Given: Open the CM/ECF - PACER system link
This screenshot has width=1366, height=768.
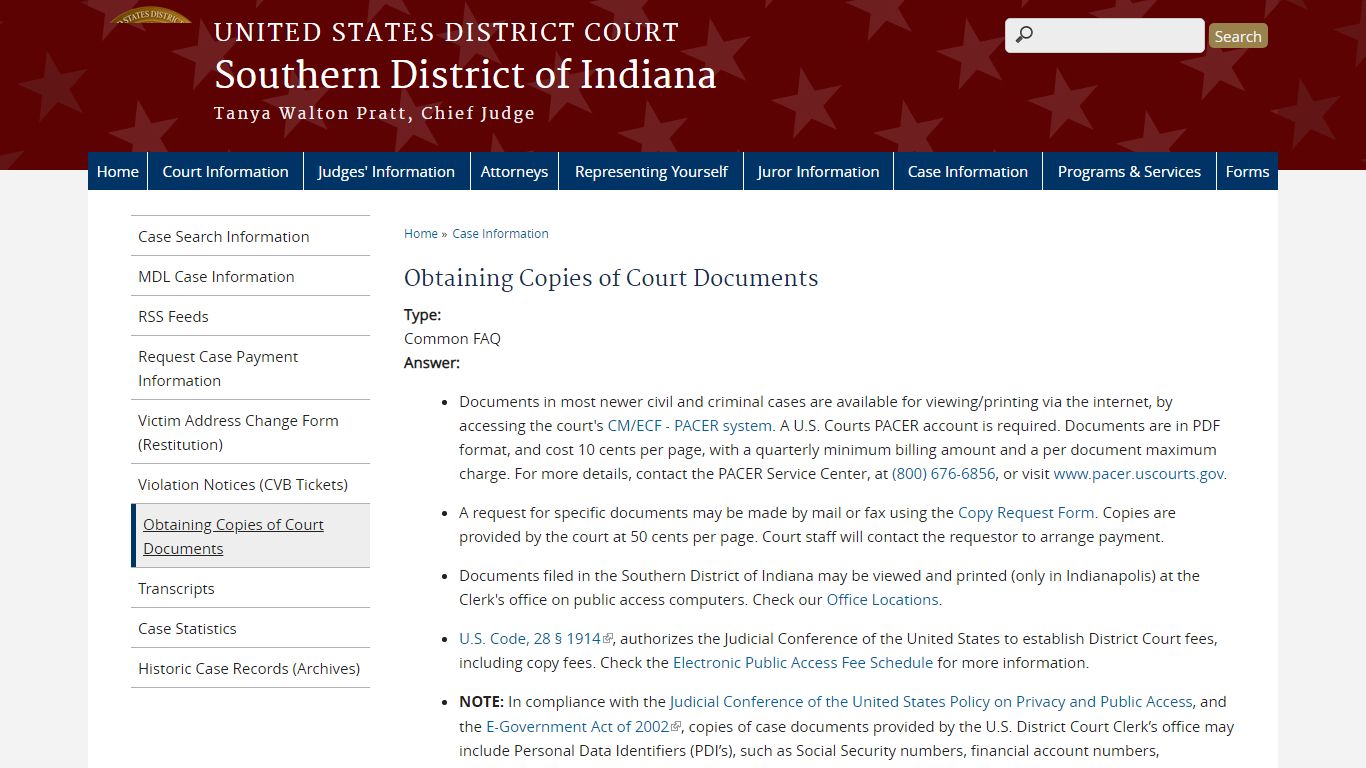Looking at the screenshot, I should [x=690, y=425].
